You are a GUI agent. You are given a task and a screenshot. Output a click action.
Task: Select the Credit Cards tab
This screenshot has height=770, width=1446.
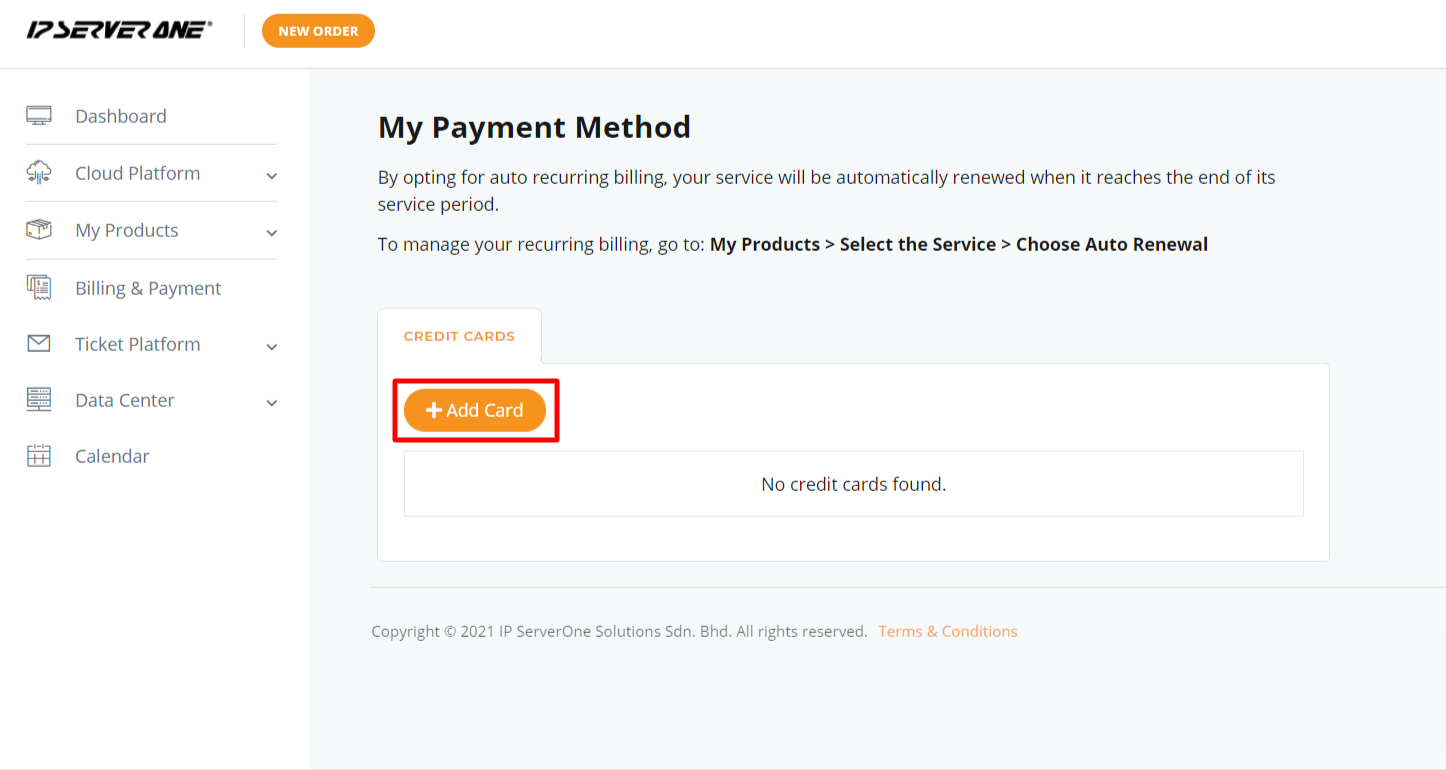point(459,336)
